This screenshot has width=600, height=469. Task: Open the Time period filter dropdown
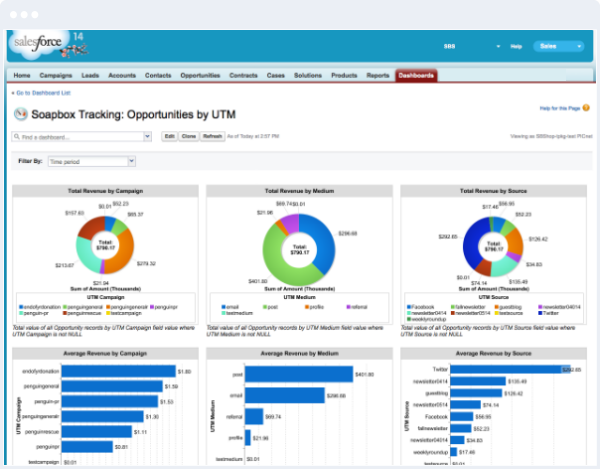point(92,161)
